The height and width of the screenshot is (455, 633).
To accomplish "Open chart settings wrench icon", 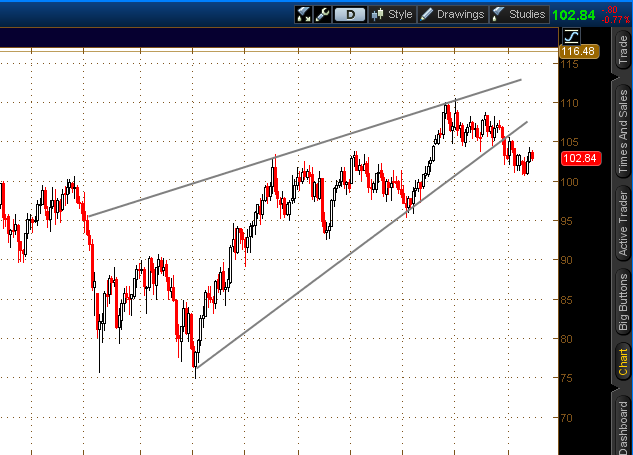I will click(x=322, y=15).
